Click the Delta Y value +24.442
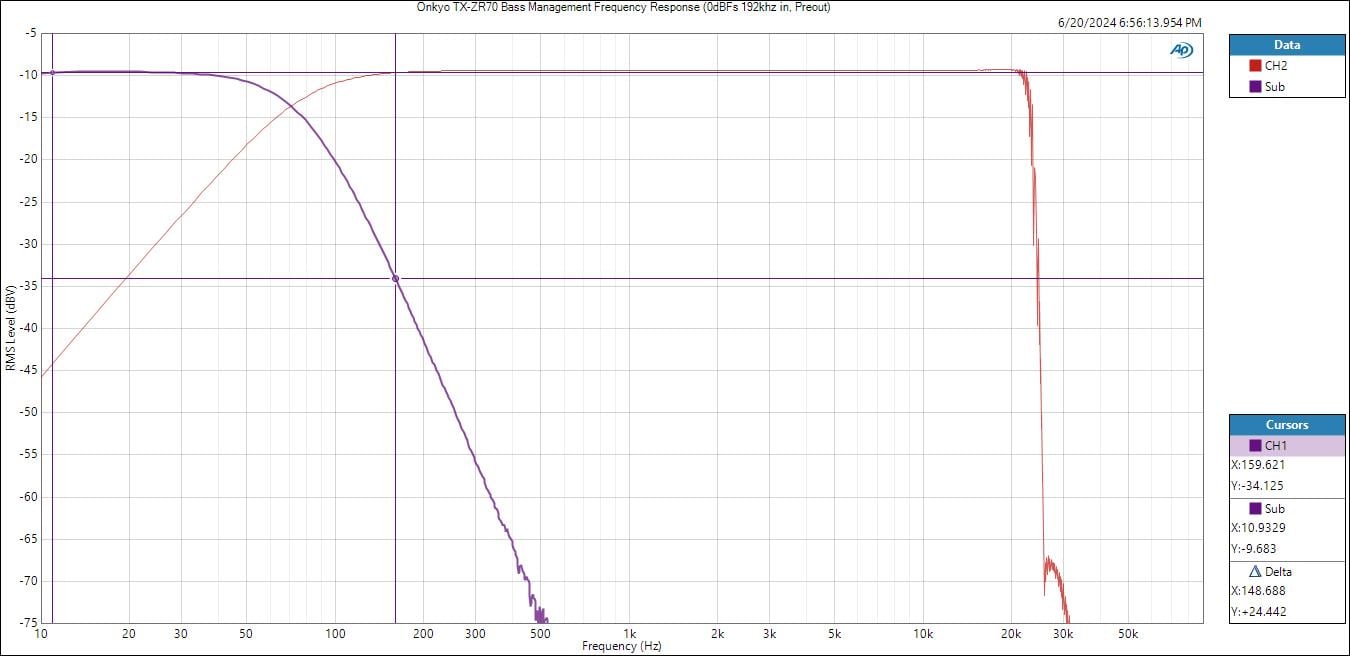Screen dimensions: 1350x656 (x=1258, y=612)
